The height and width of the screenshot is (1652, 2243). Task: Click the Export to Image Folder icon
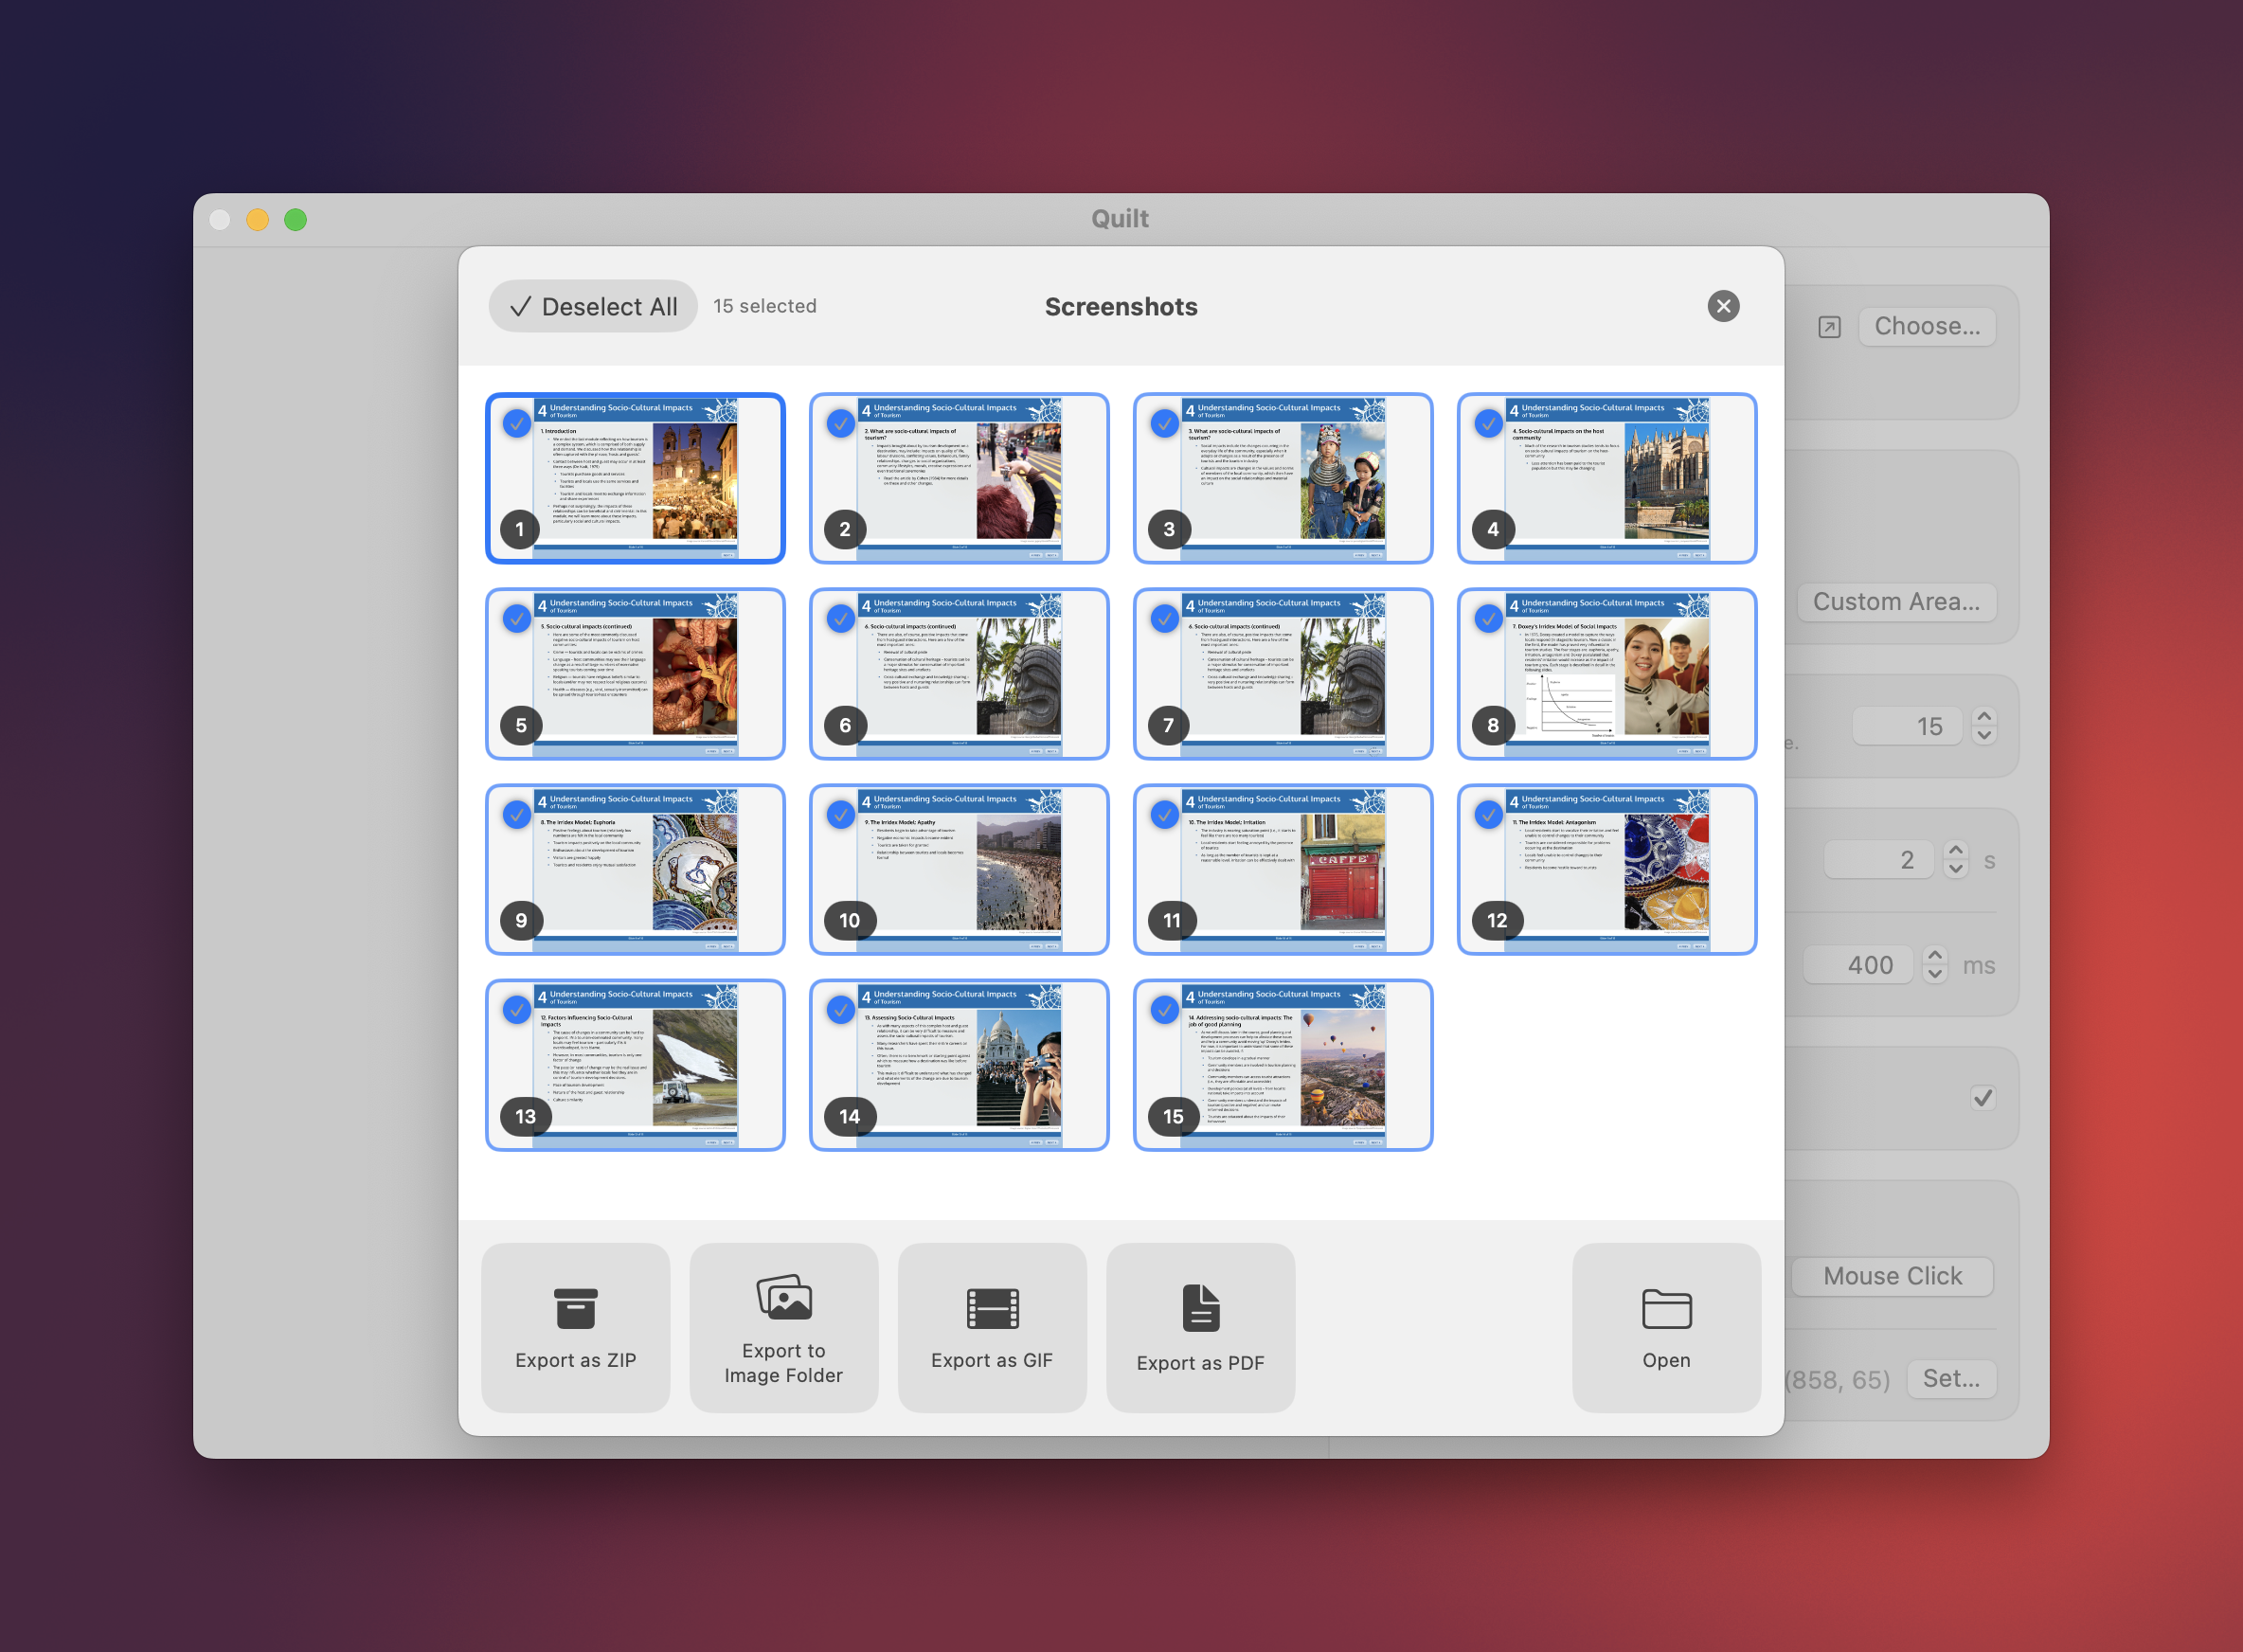pos(784,1297)
